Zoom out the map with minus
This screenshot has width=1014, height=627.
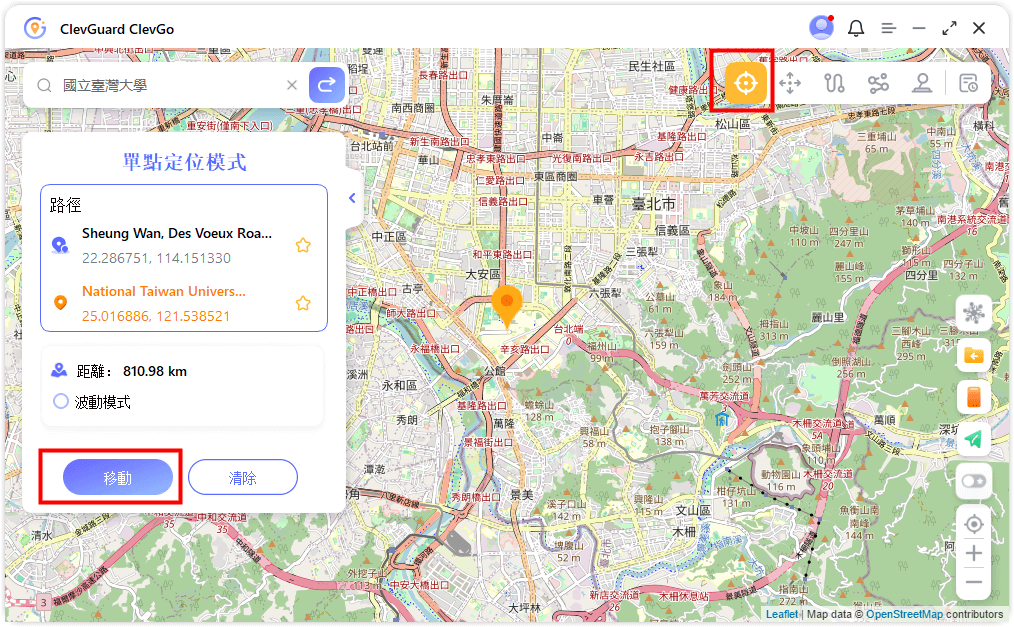coord(973,582)
